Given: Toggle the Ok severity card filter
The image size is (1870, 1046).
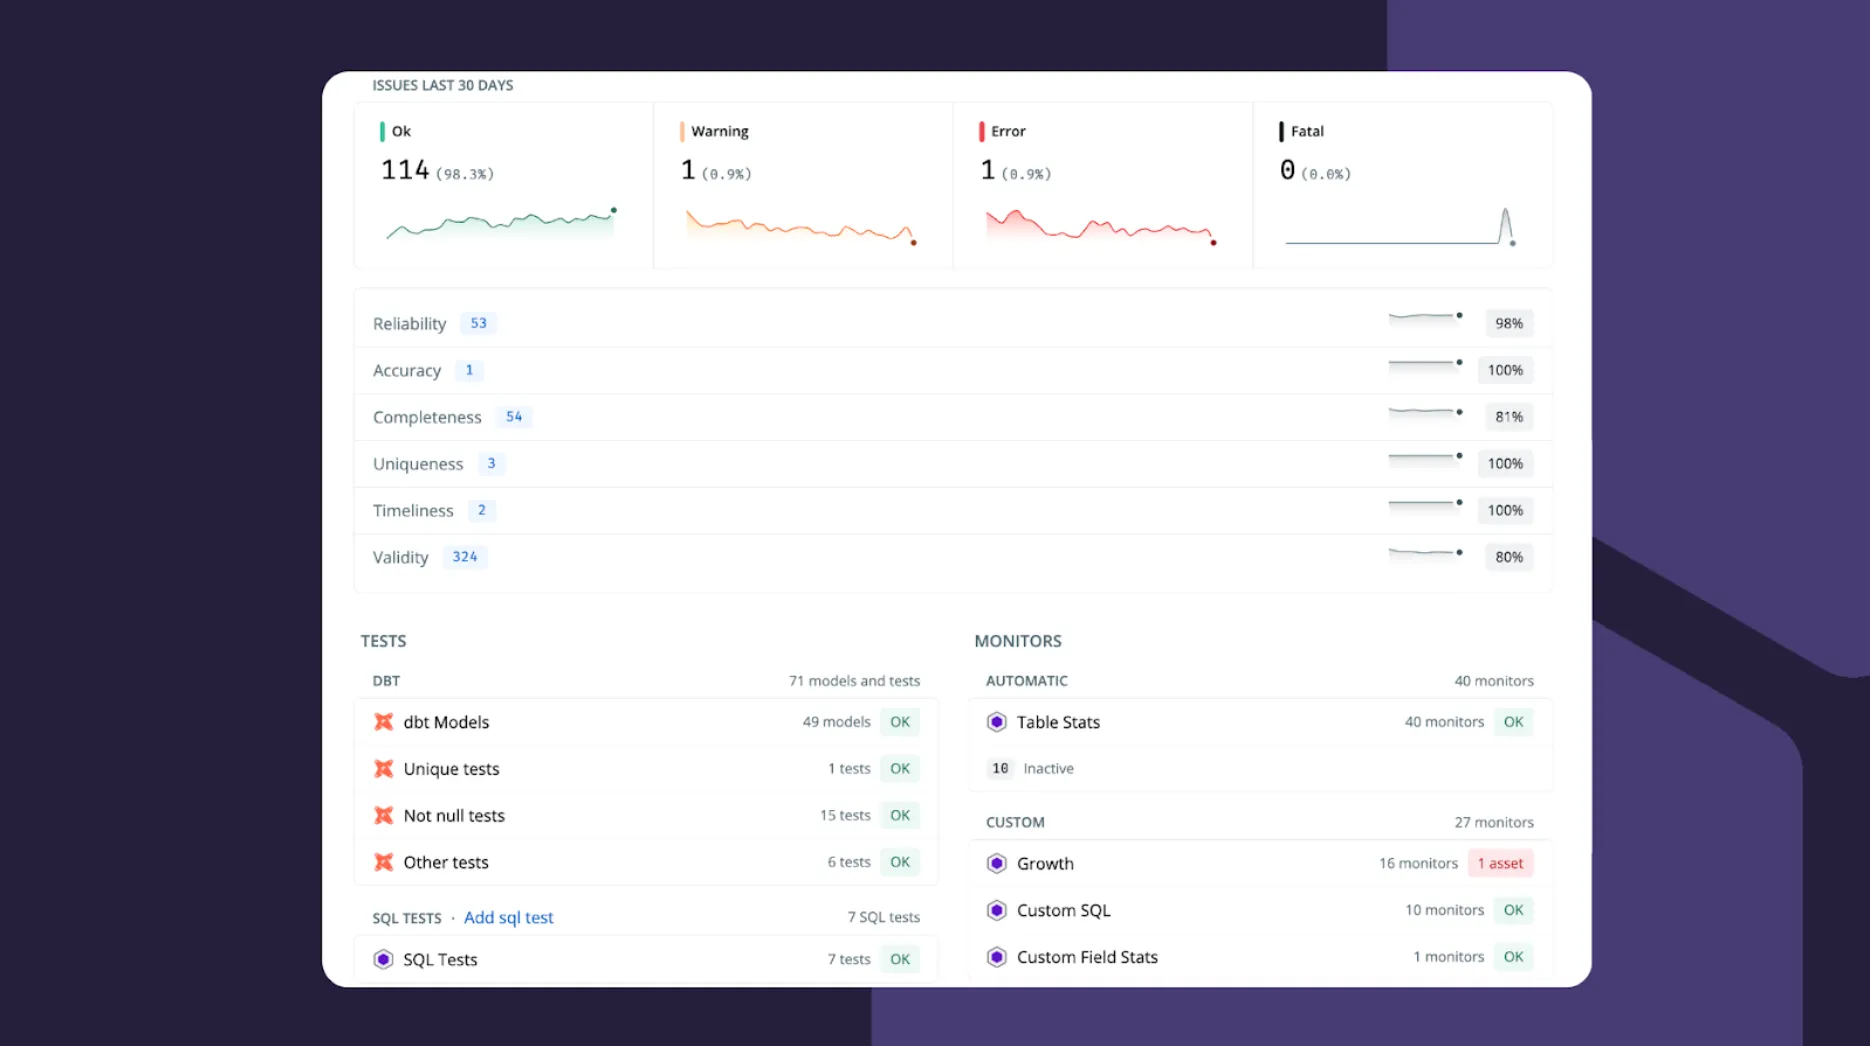Looking at the screenshot, I should (x=502, y=183).
